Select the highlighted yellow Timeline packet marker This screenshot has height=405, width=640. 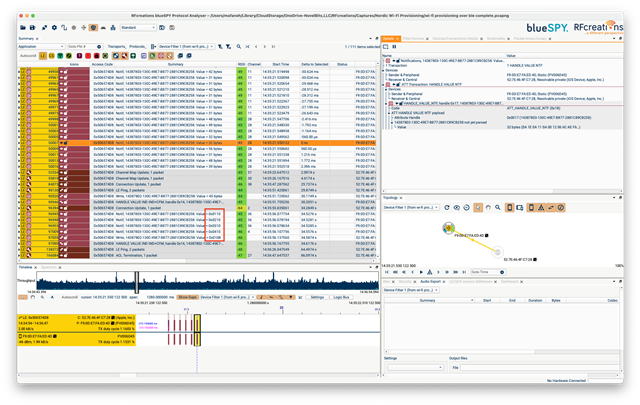(197, 330)
